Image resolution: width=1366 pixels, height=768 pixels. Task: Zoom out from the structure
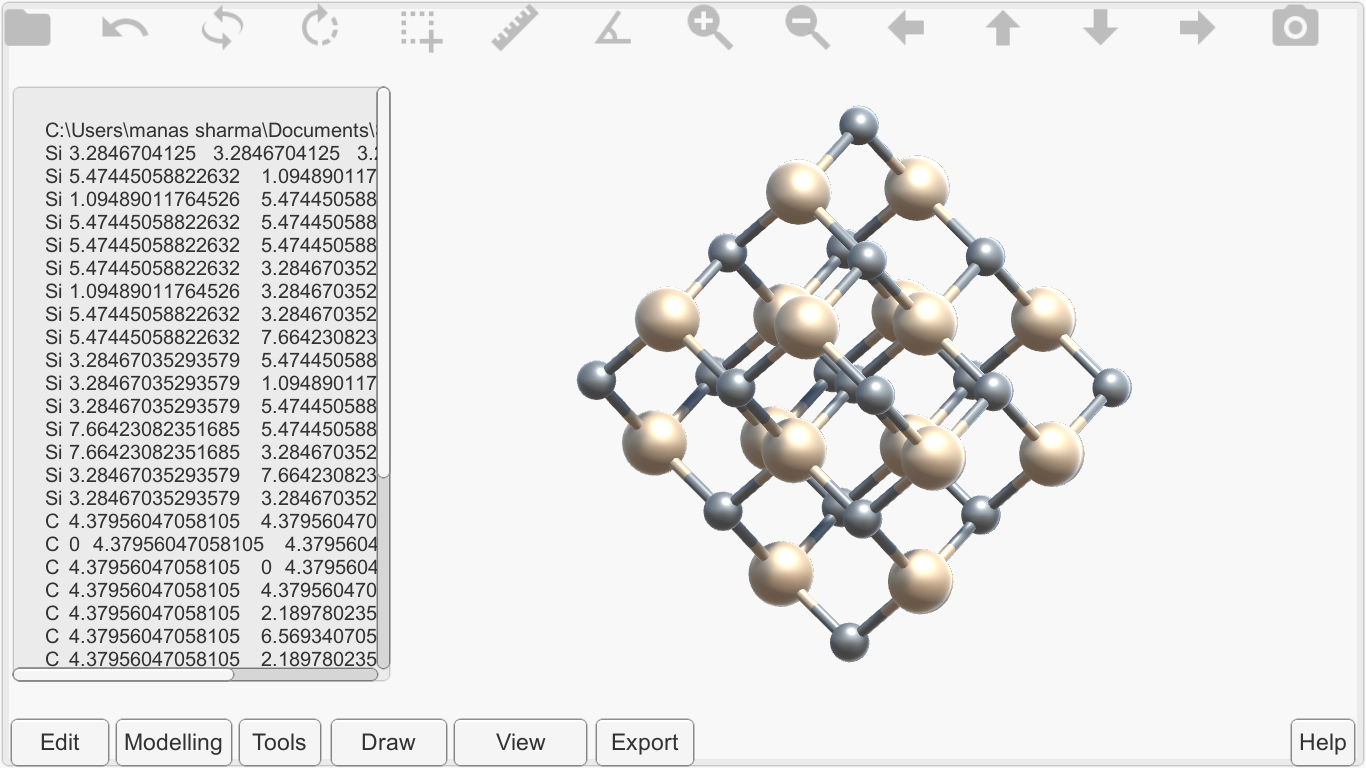808,27
